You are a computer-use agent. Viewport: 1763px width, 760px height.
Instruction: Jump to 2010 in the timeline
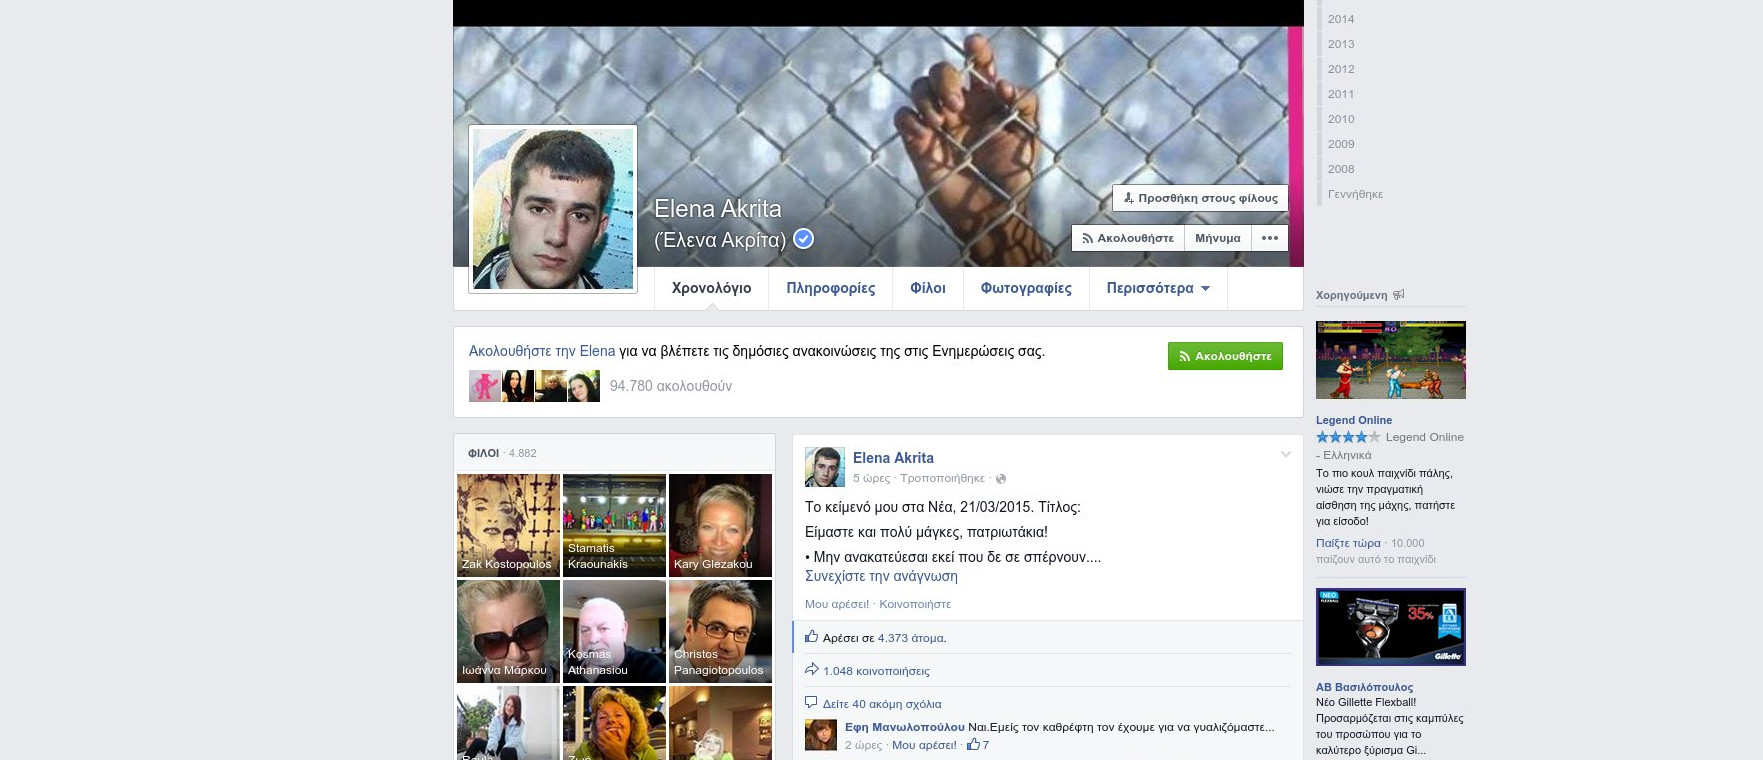(x=1341, y=119)
